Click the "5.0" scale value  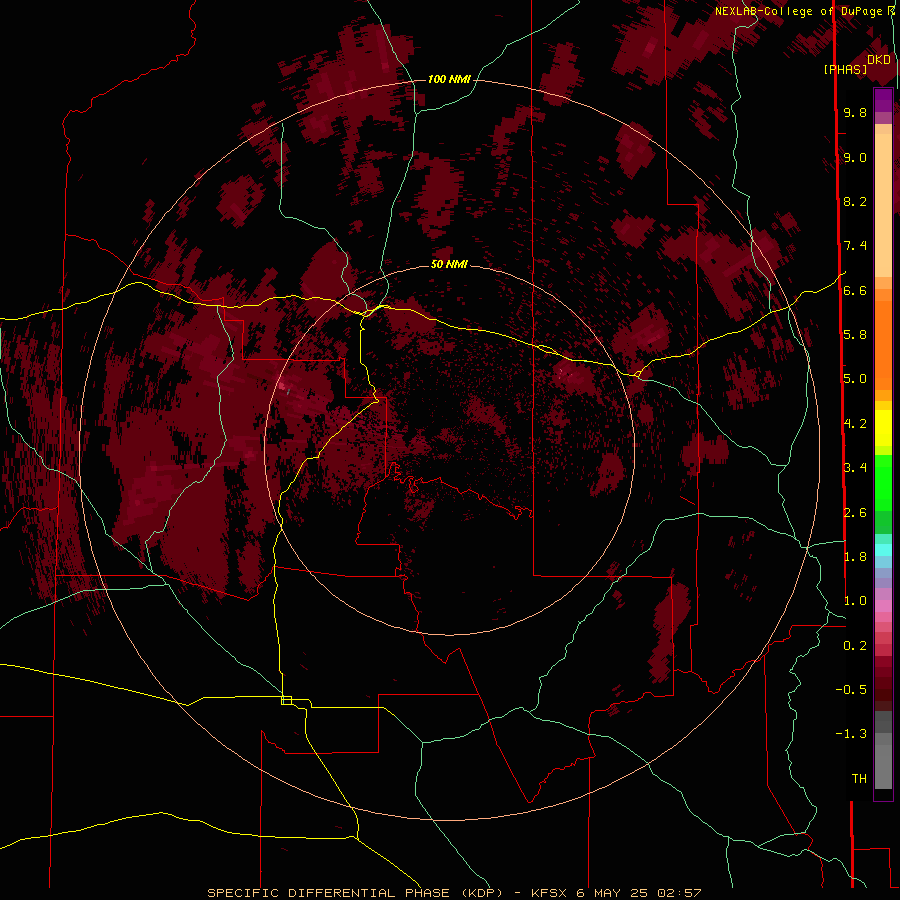coord(855,379)
